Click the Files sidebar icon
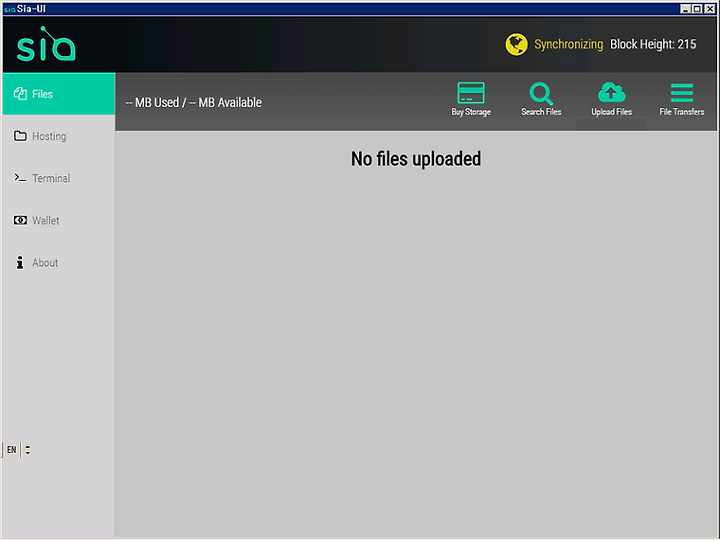Viewport: 720px width, 540px height. pyautogui.click(x=20, y=94)
